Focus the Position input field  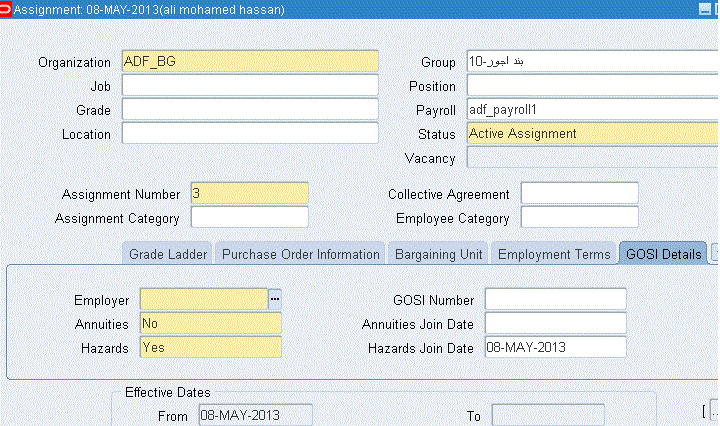[x=591, y=86]
